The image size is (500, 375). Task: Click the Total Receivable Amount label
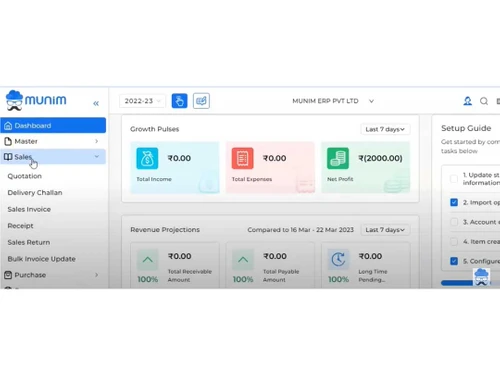click(190, 276)
